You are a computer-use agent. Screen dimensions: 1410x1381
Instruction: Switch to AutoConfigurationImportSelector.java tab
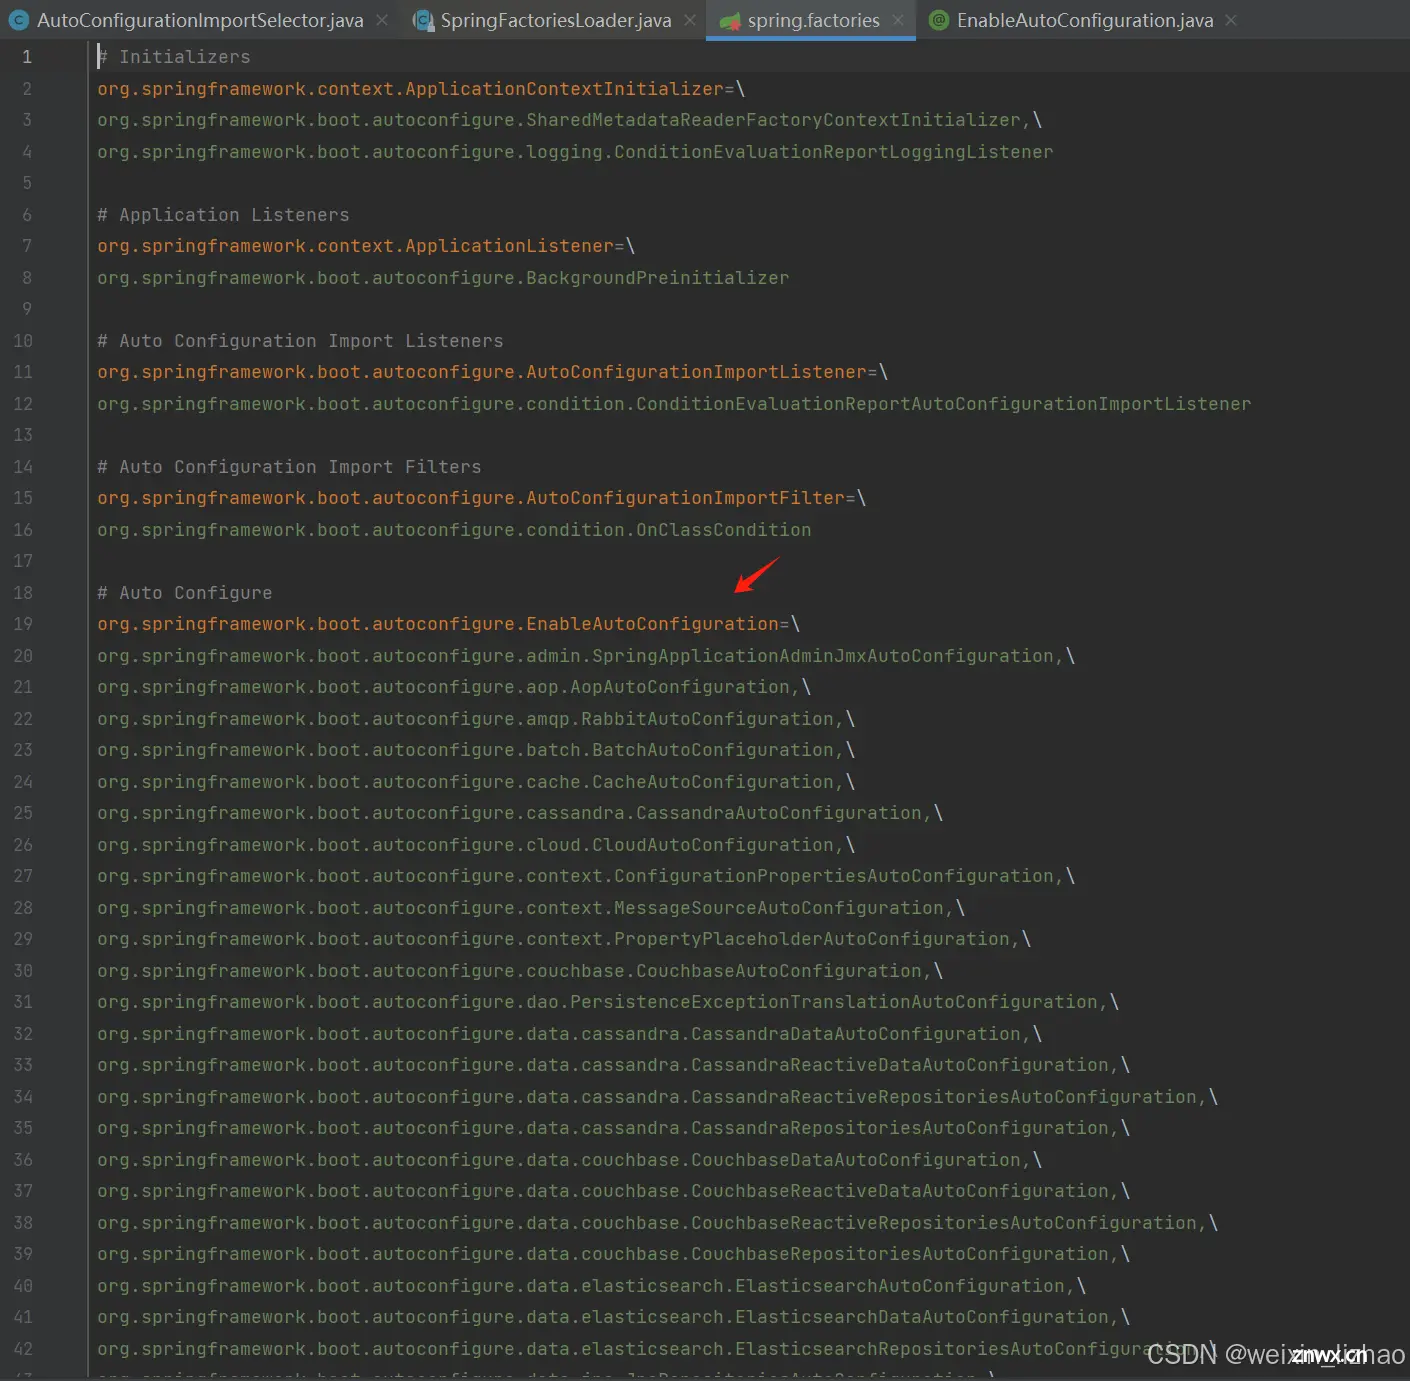pos(200,20)
